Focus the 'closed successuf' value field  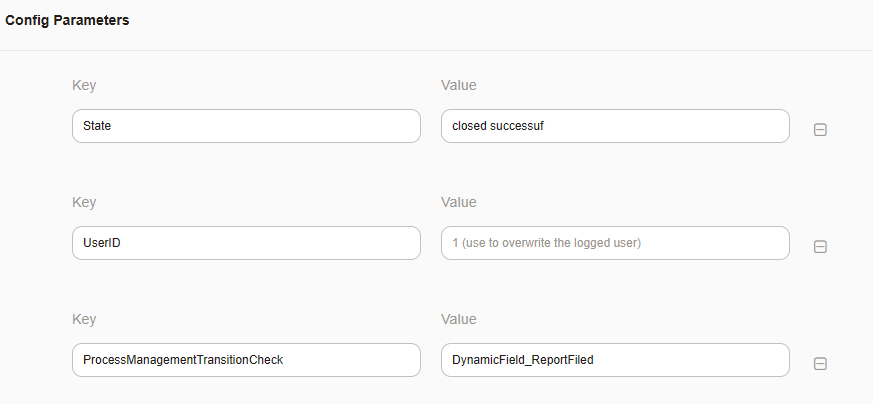pos(614,126)
